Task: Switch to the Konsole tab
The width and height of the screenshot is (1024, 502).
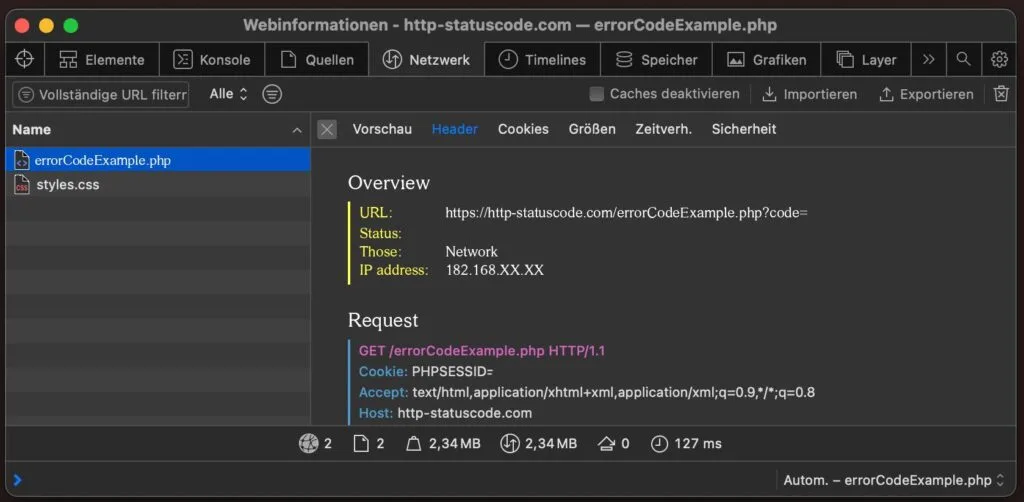Action: click(212, 59)
